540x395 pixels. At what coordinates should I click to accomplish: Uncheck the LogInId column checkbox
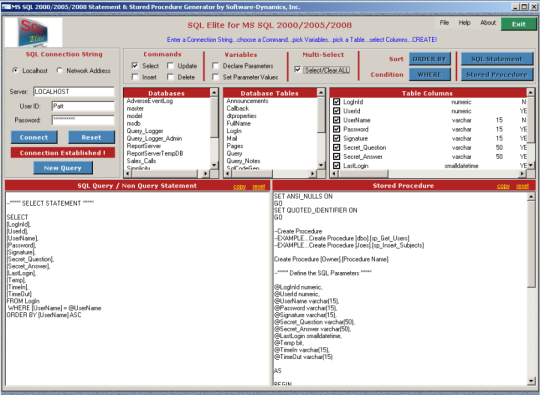(336, 102)
